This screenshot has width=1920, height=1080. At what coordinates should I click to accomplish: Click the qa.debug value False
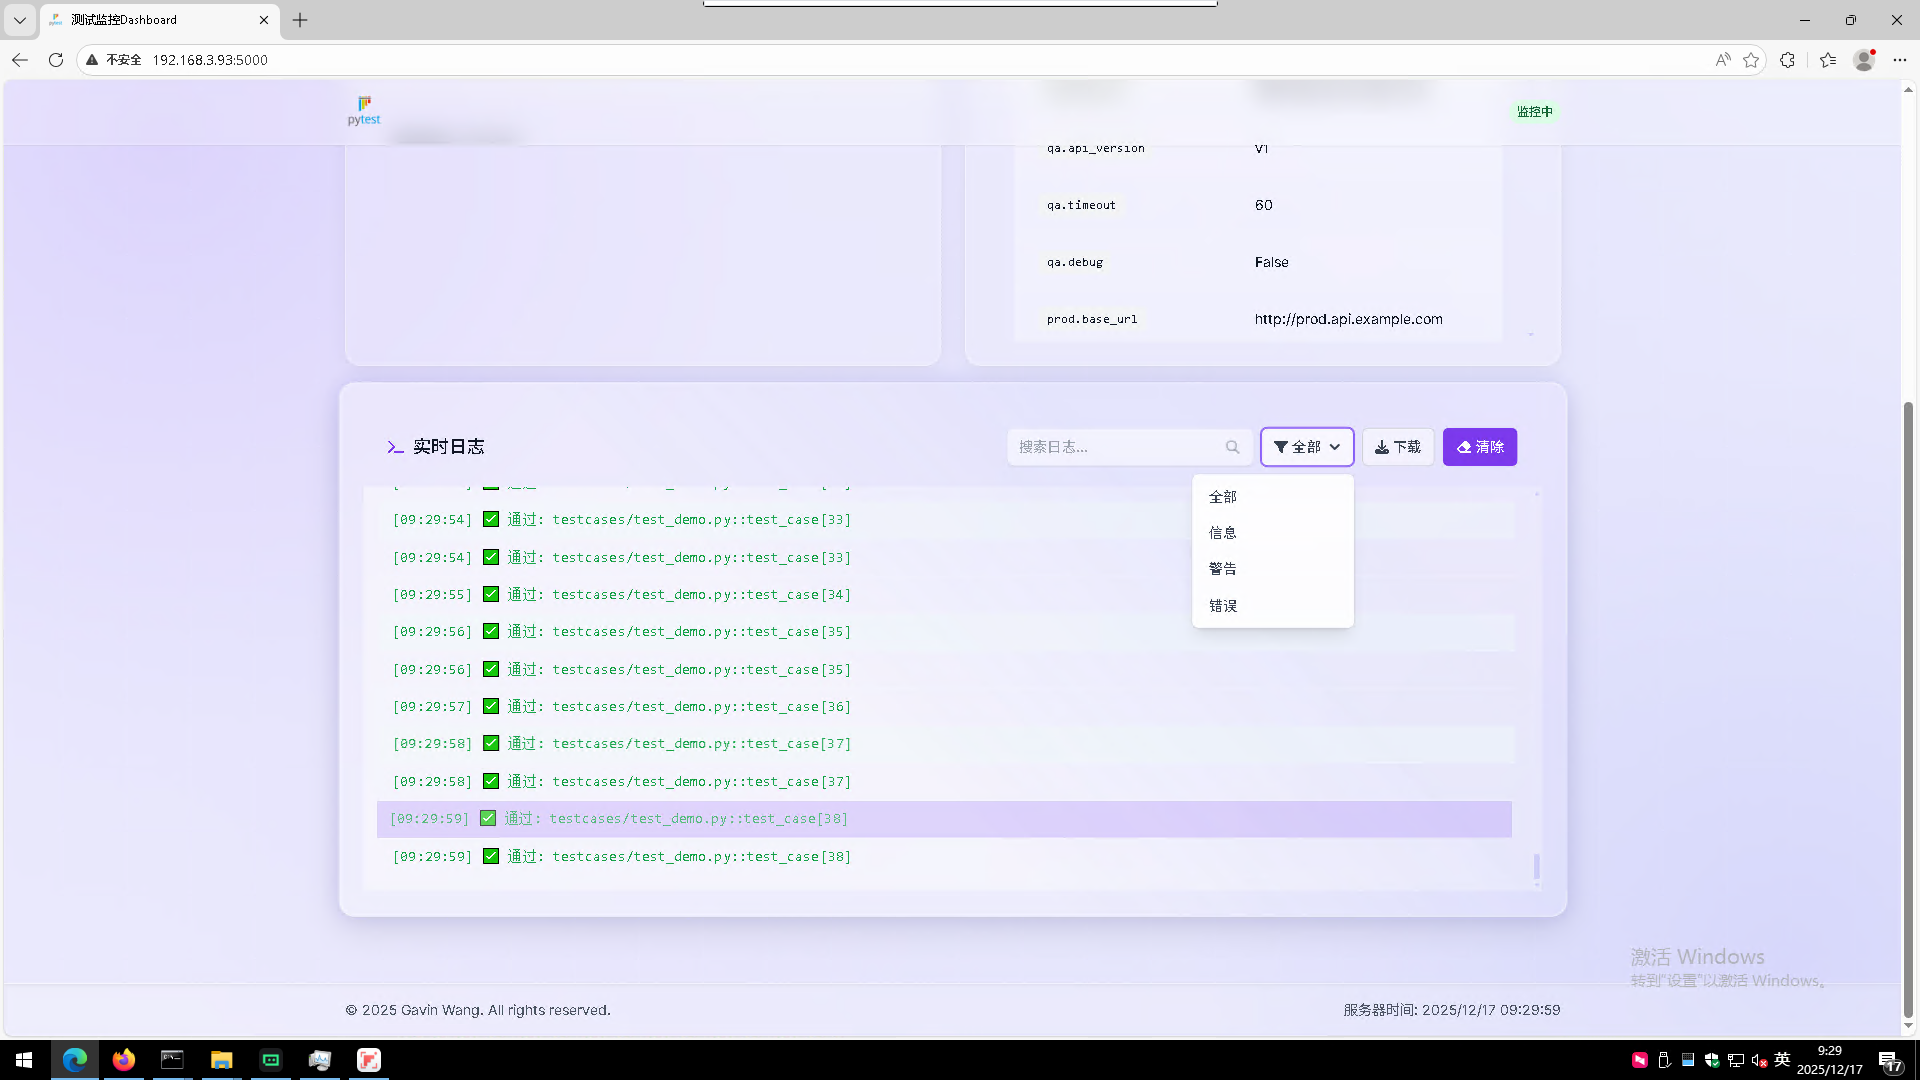[1271, 262]
